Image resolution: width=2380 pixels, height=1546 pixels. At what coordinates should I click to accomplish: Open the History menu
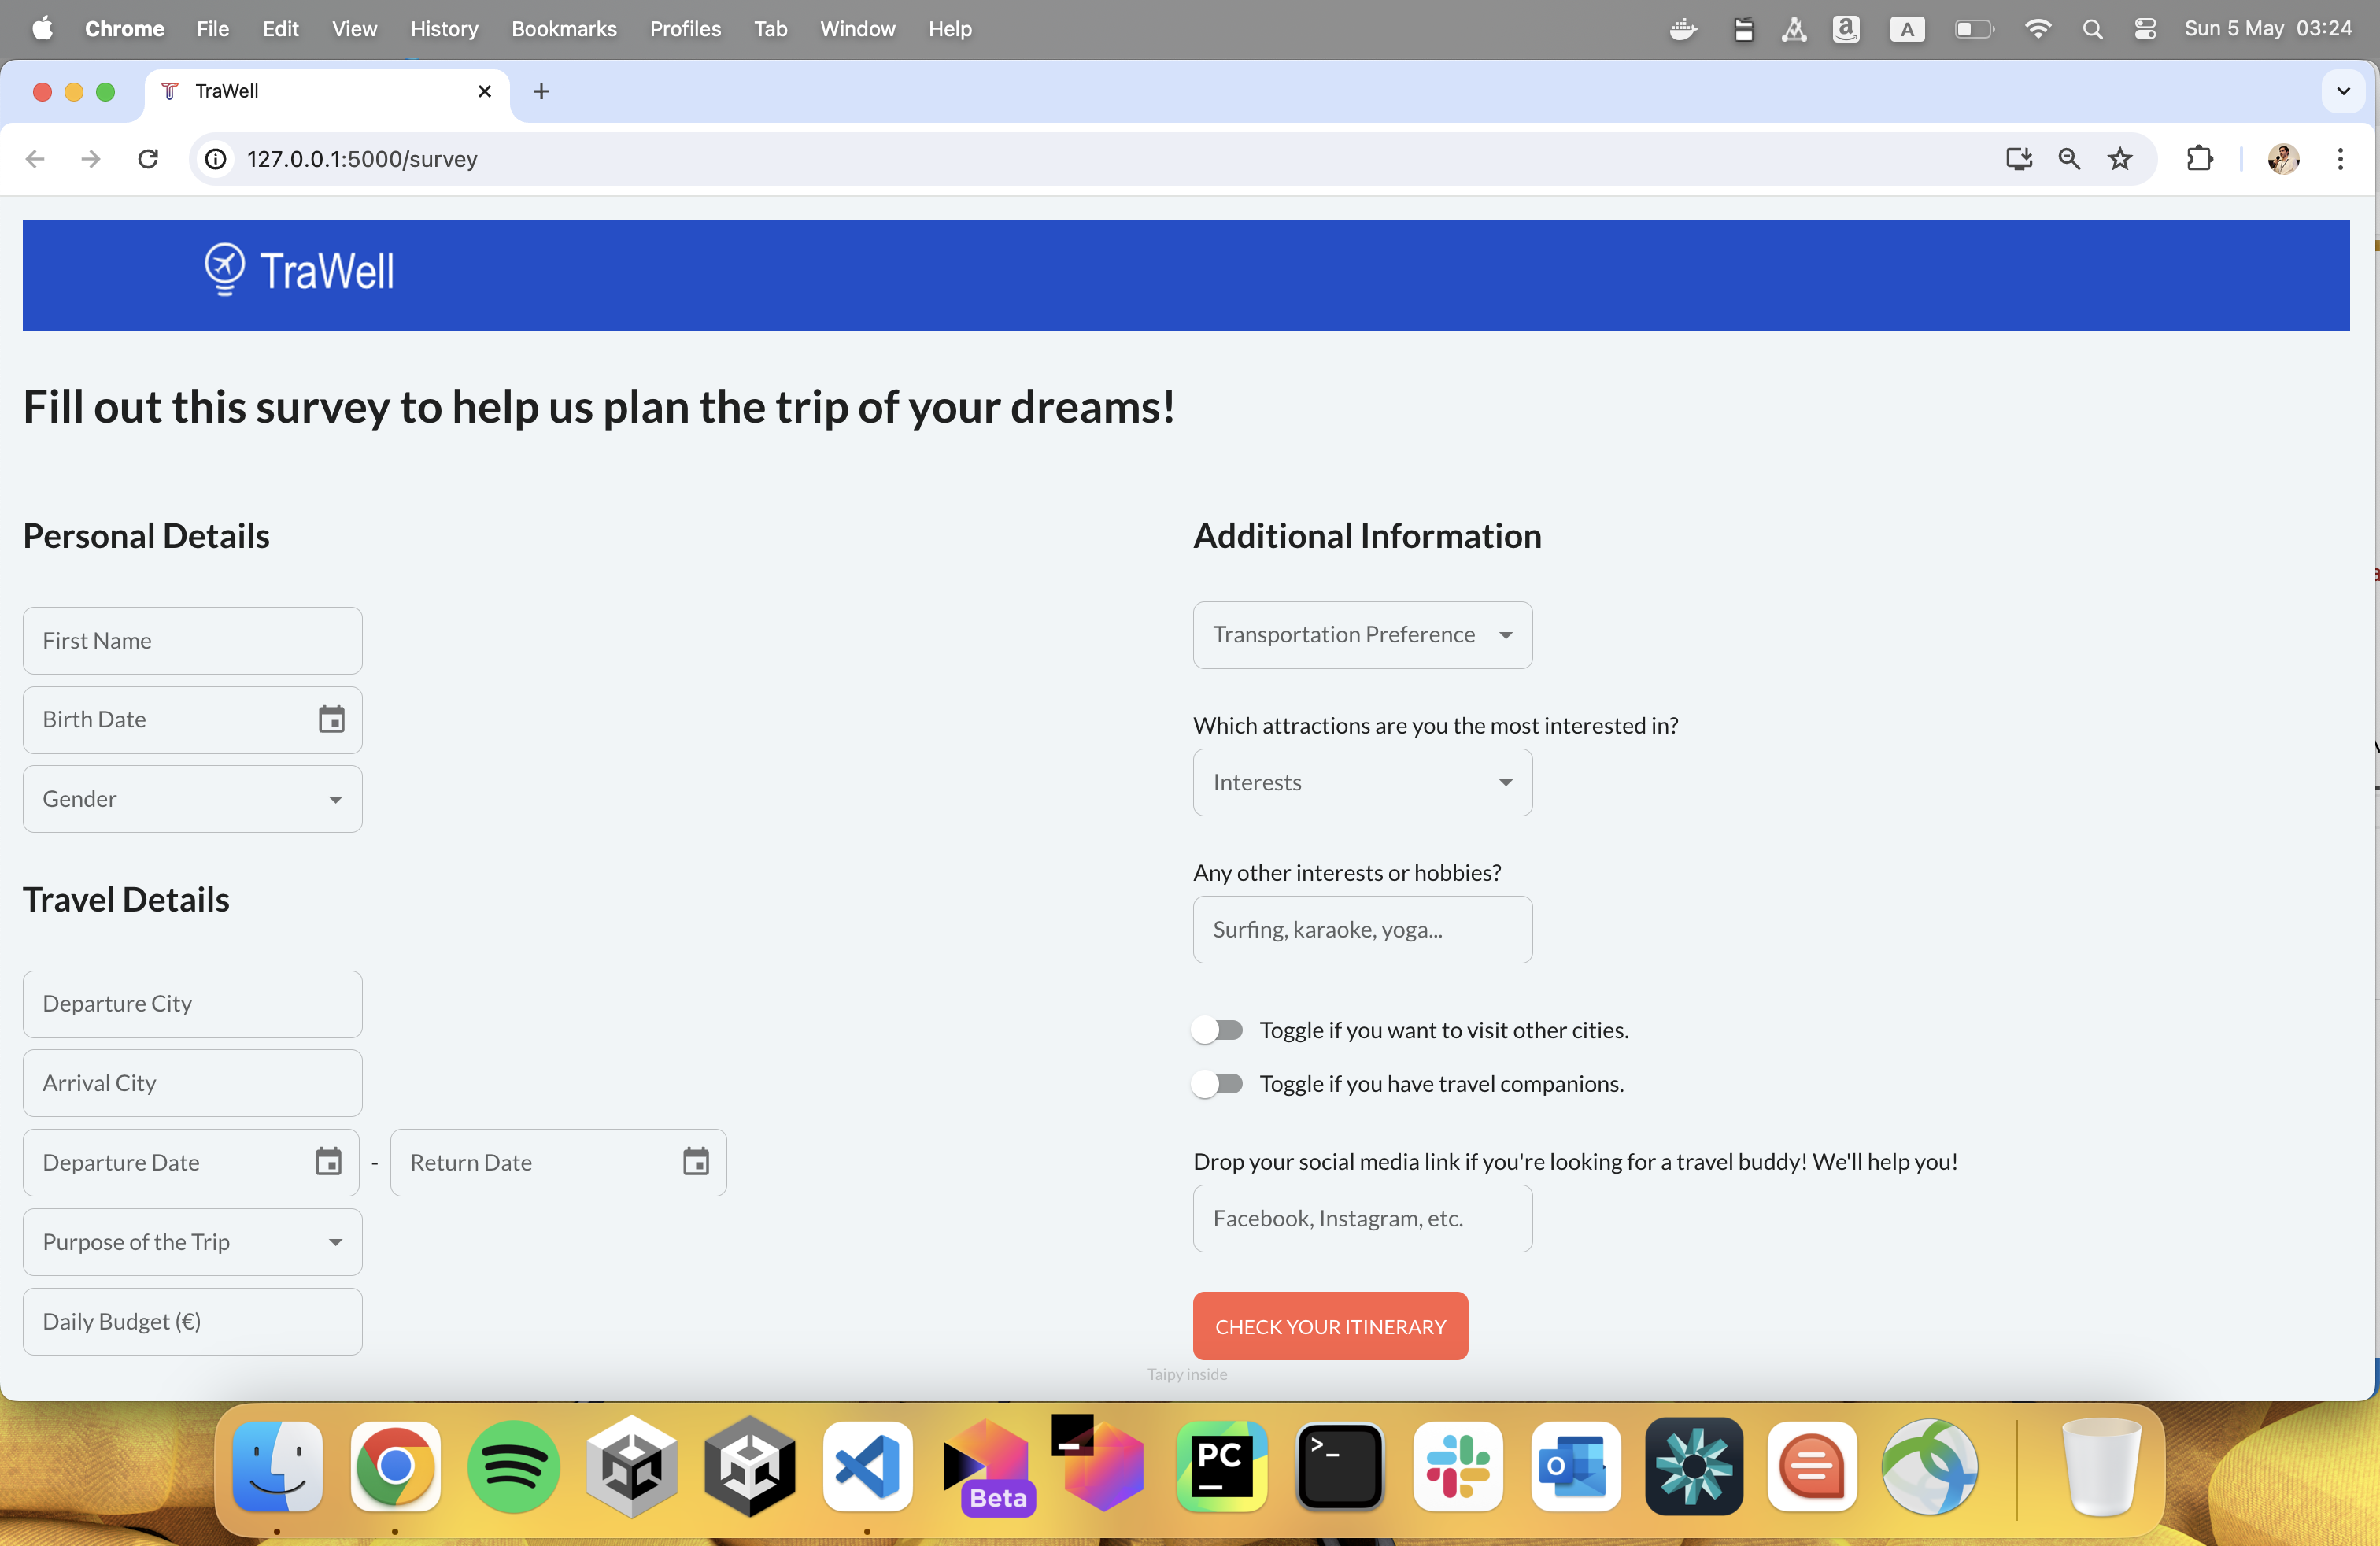pos(443,28)
